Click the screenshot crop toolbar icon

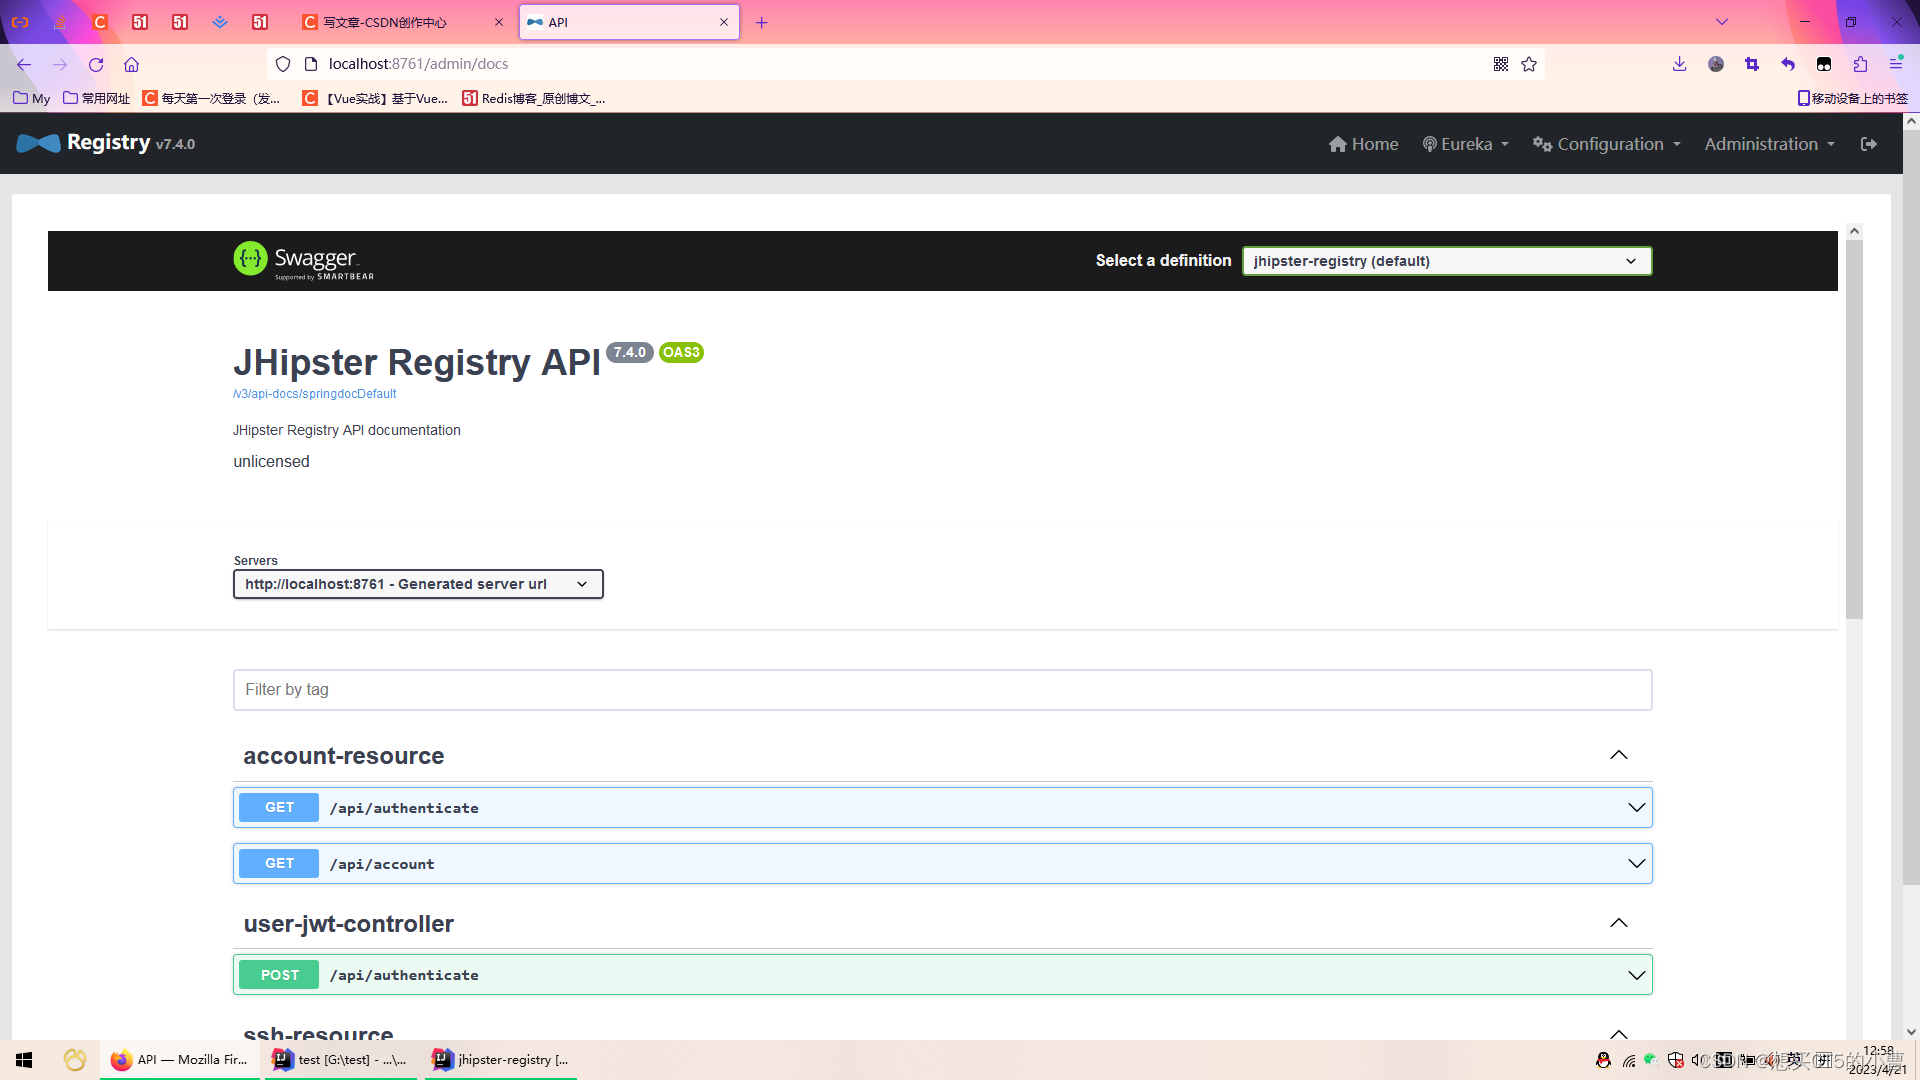1752,64
